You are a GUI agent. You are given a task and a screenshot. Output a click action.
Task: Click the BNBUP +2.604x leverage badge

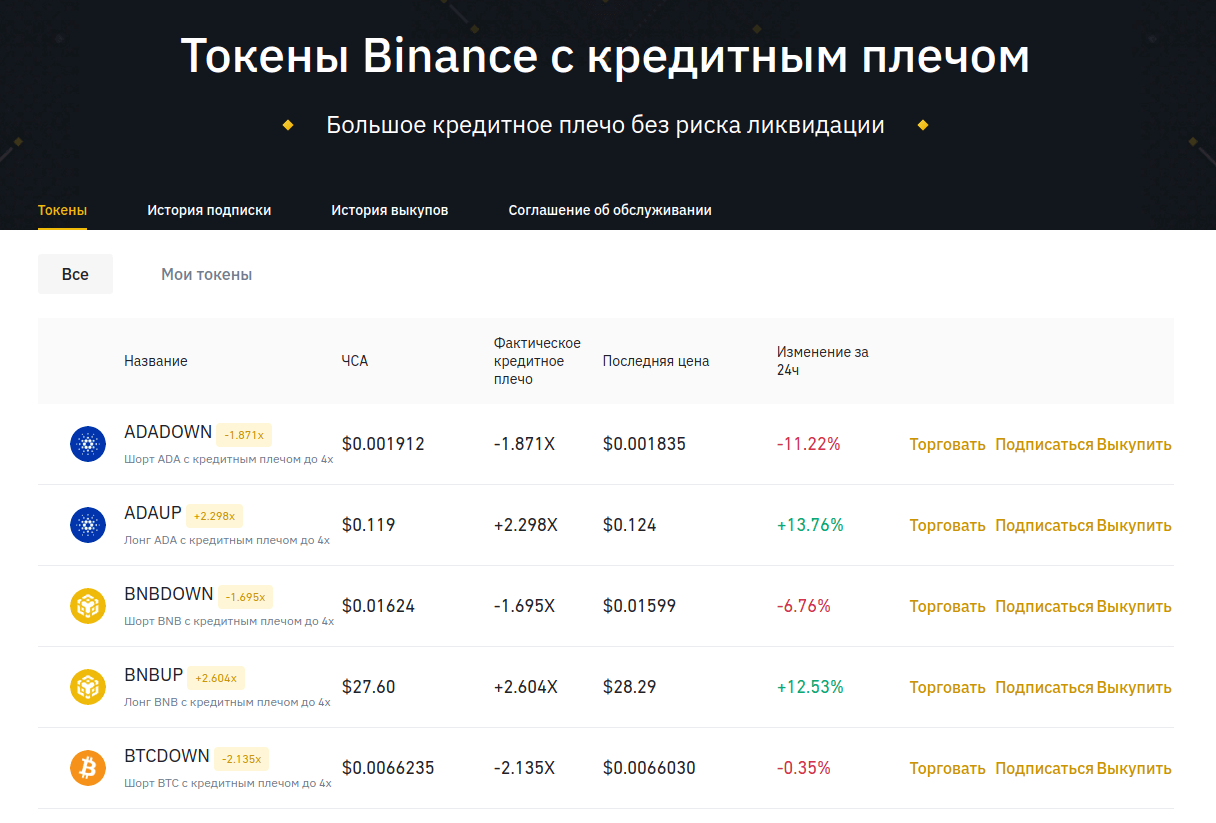[216, 678]
